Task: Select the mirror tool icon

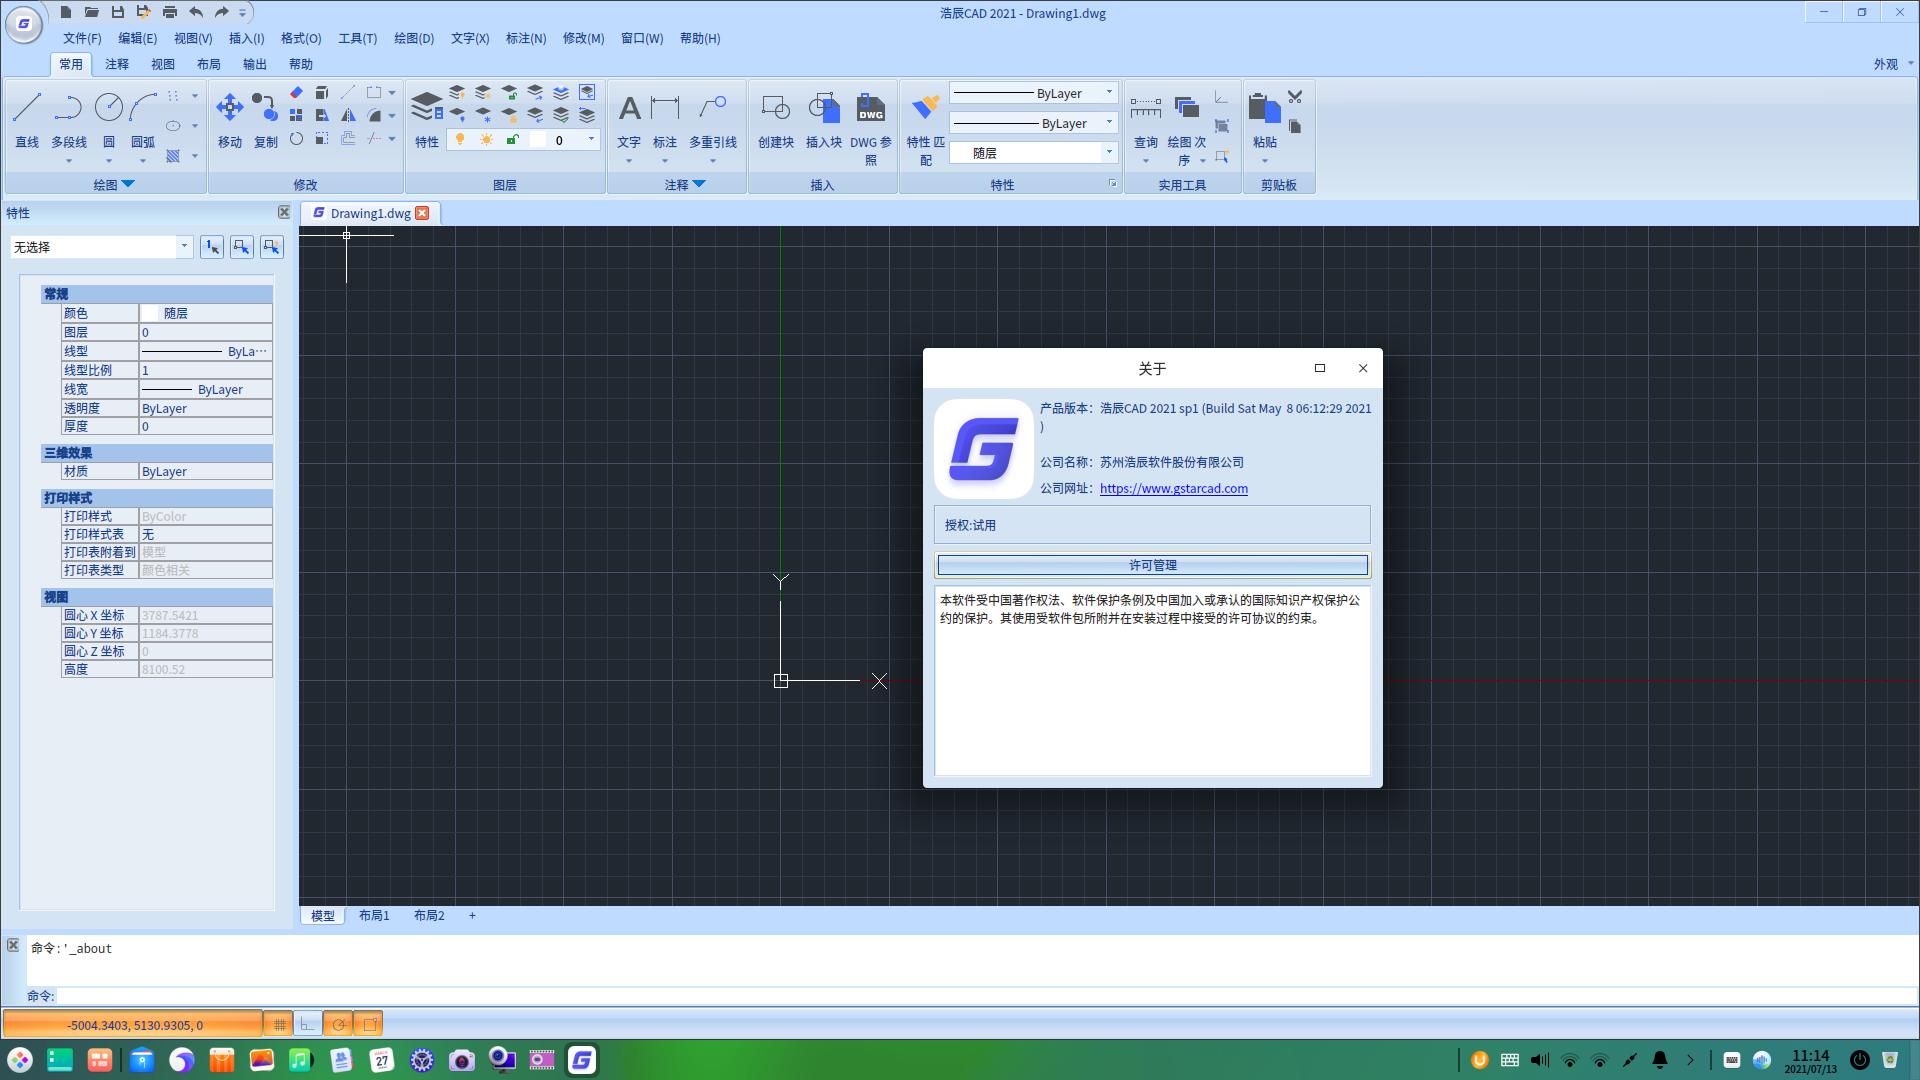Action: point(348,115)
